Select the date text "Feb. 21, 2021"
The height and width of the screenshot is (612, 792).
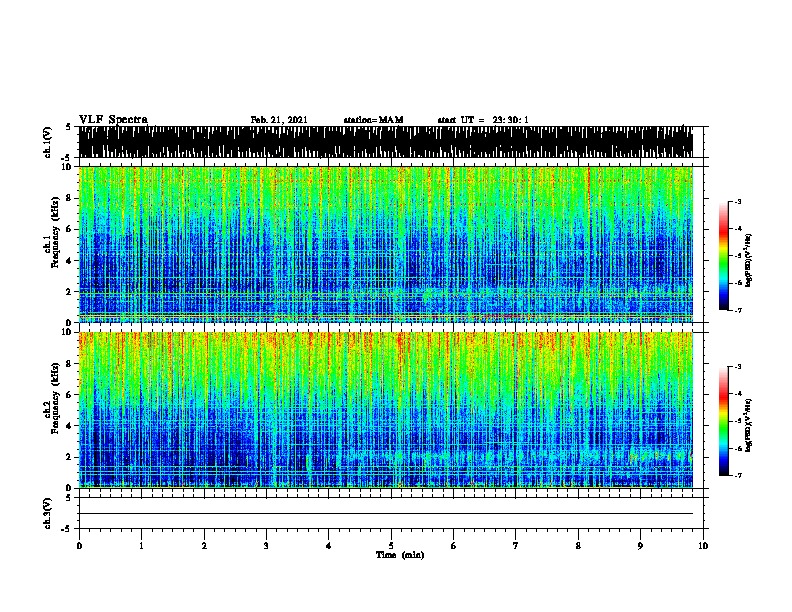(x=279, y=120)
